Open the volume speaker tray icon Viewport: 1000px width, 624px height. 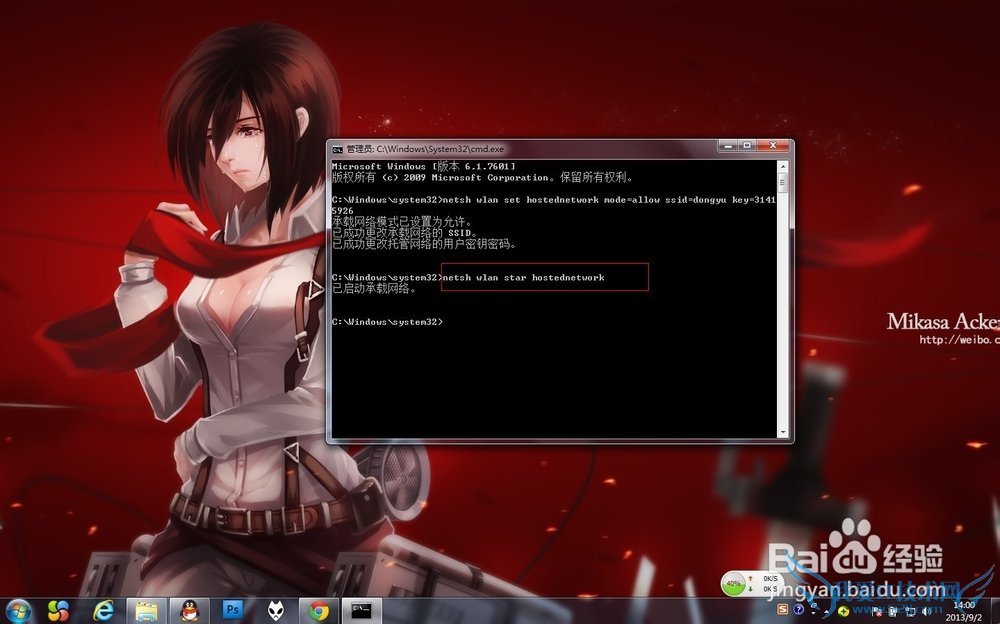[926, 612]
